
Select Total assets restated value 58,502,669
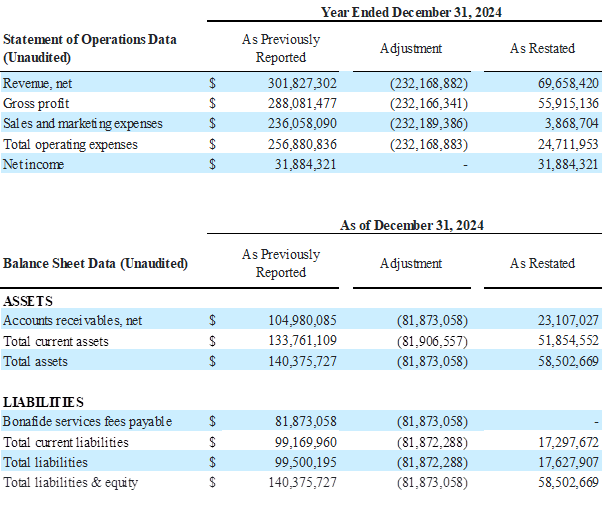[x=567, y=361]
